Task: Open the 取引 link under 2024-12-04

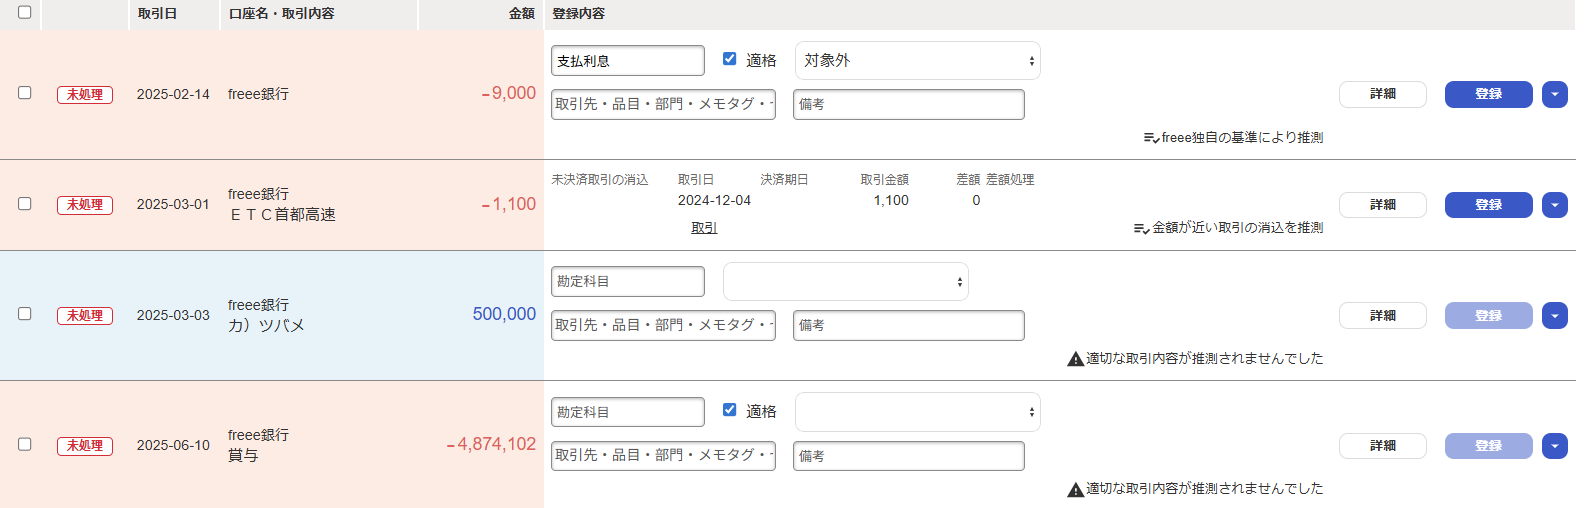Action: [704, 228]
